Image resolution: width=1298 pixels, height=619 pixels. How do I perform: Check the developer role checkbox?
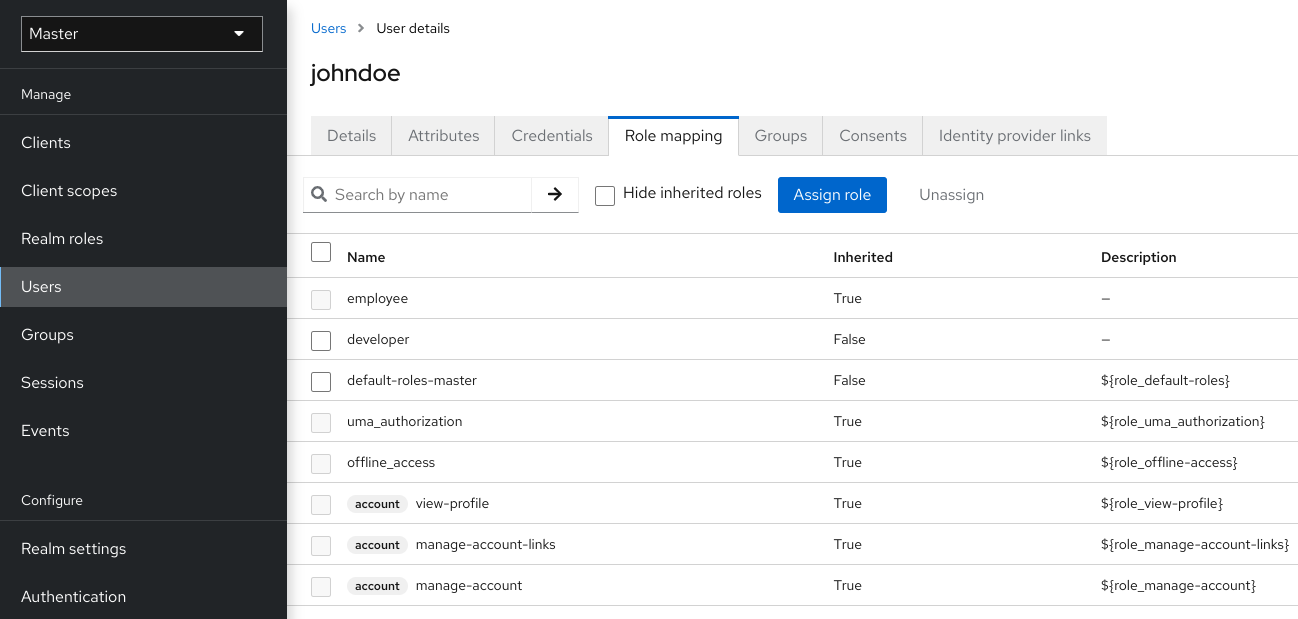[x=321, y=340]
